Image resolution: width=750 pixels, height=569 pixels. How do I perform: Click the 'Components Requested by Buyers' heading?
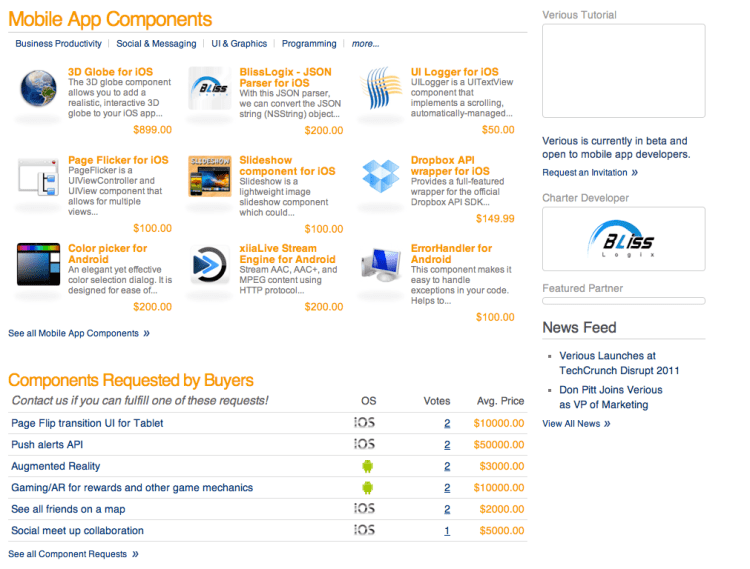click(131, 380)
